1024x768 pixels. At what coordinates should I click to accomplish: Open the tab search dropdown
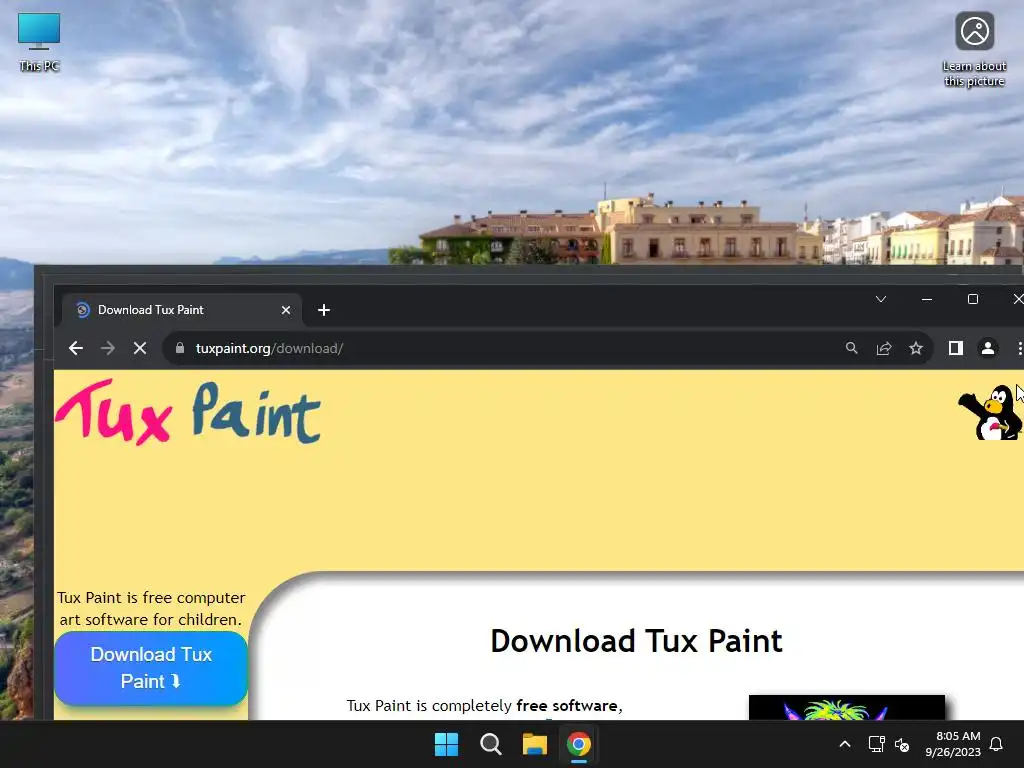point(880,299)
